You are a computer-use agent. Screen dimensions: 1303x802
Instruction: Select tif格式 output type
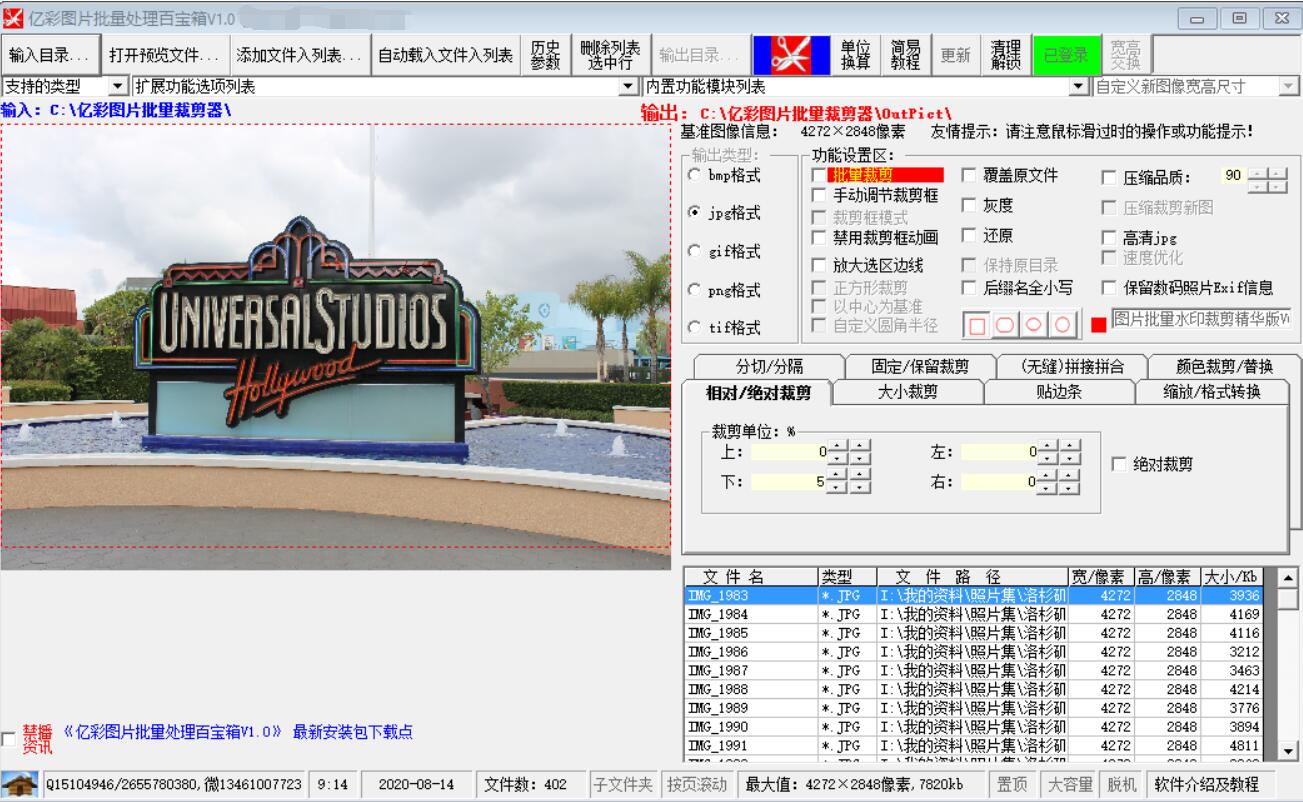pos(724,327)
